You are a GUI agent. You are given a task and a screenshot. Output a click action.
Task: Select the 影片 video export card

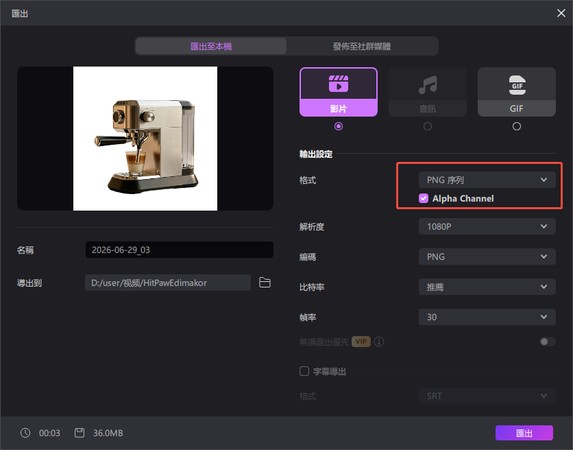(x=338, y=92)
